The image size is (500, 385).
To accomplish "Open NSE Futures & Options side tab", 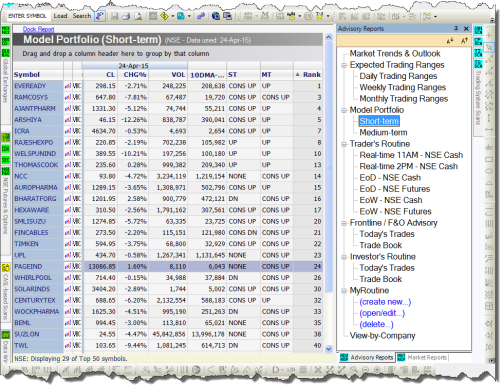I will point(6,205).
